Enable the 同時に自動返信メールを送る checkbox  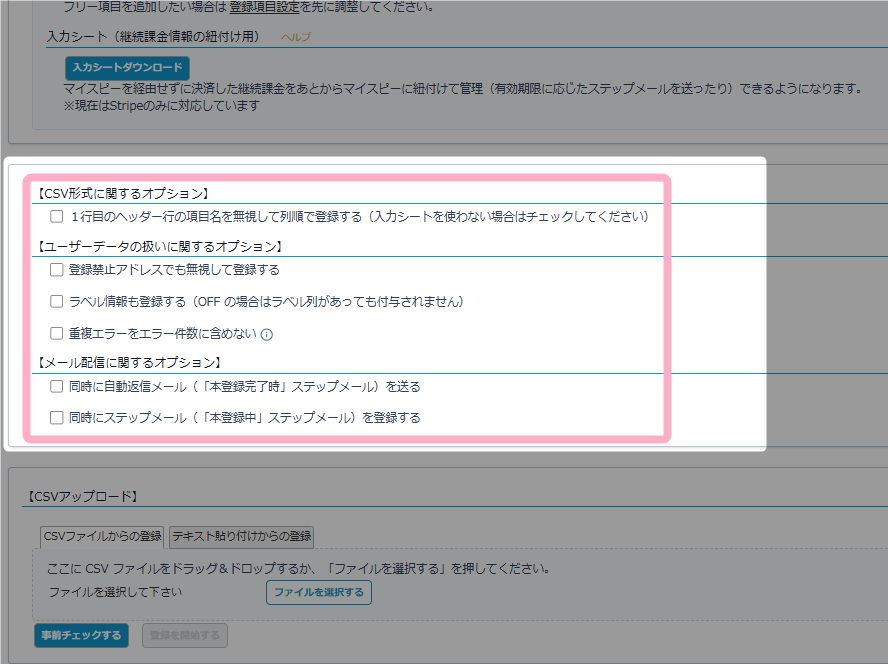pos(57,386)
